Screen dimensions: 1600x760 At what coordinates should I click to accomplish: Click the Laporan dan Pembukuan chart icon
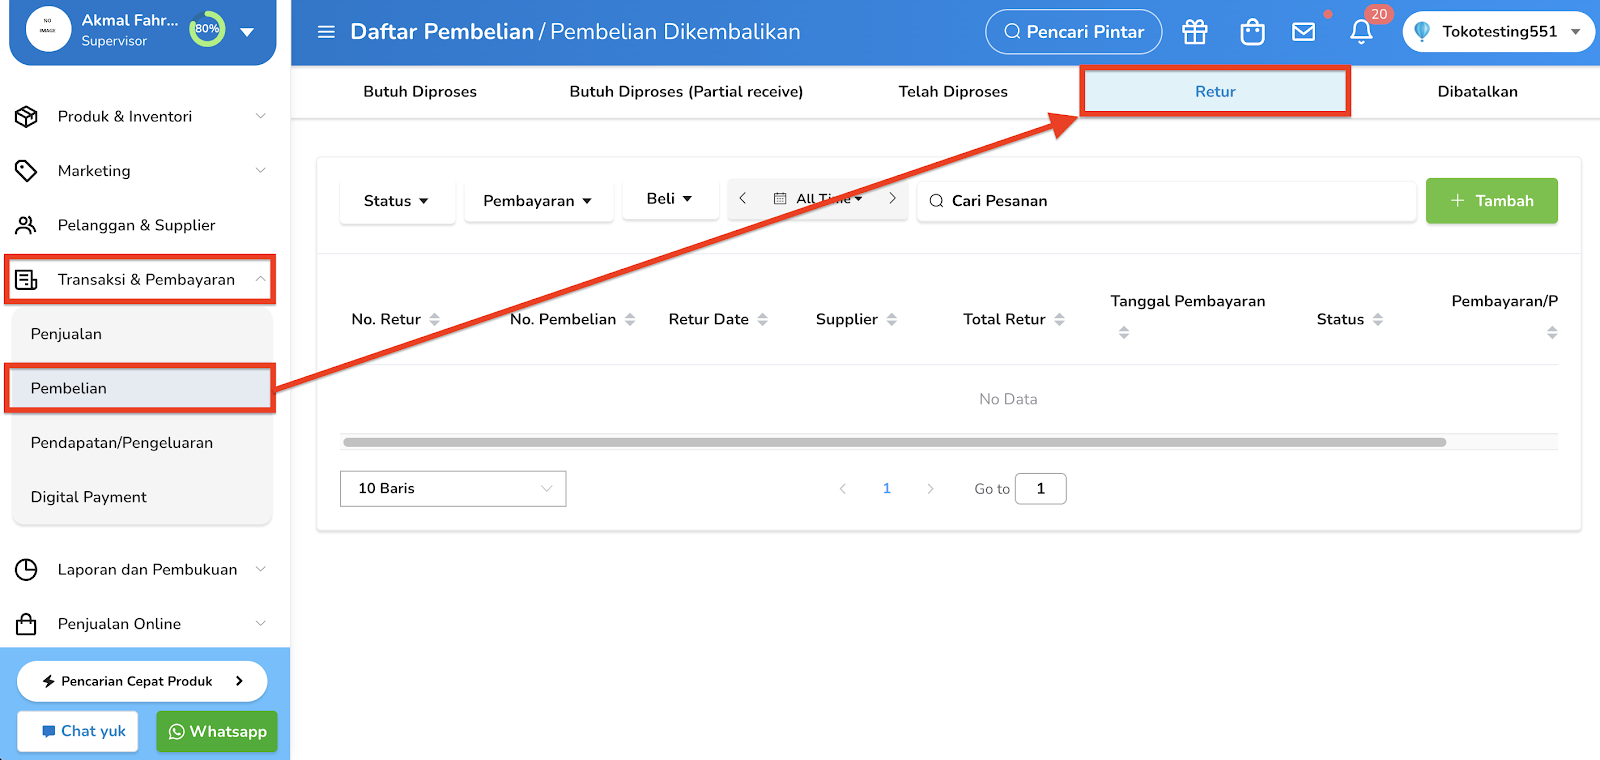(26, 570)
